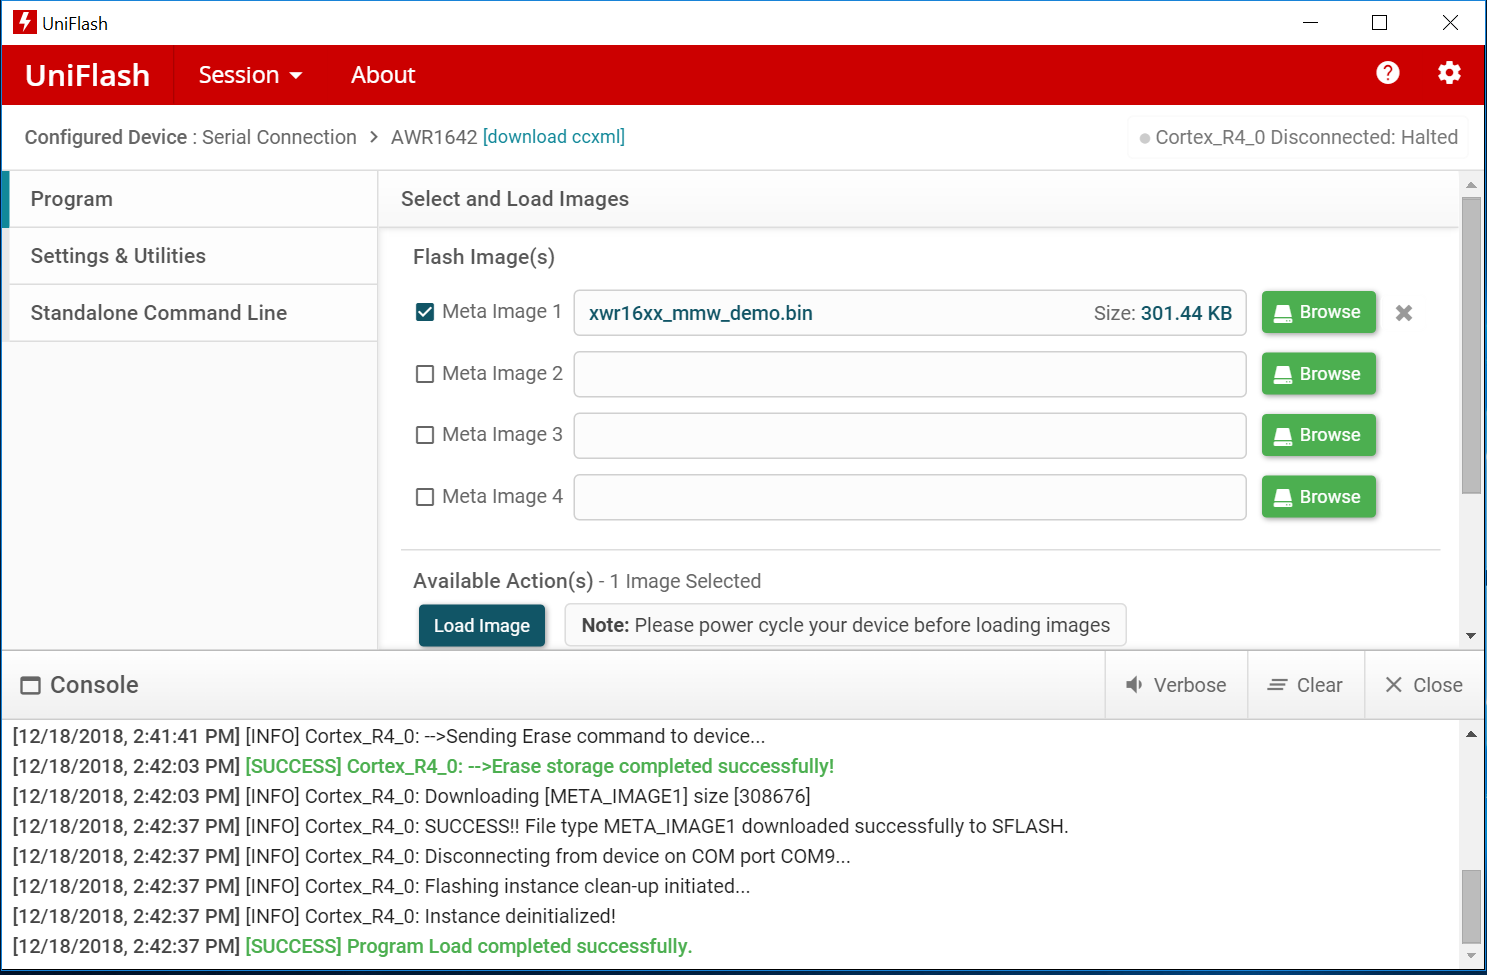
Task: Browse file for Meta Image 2
Action: tap(1318, 374)
